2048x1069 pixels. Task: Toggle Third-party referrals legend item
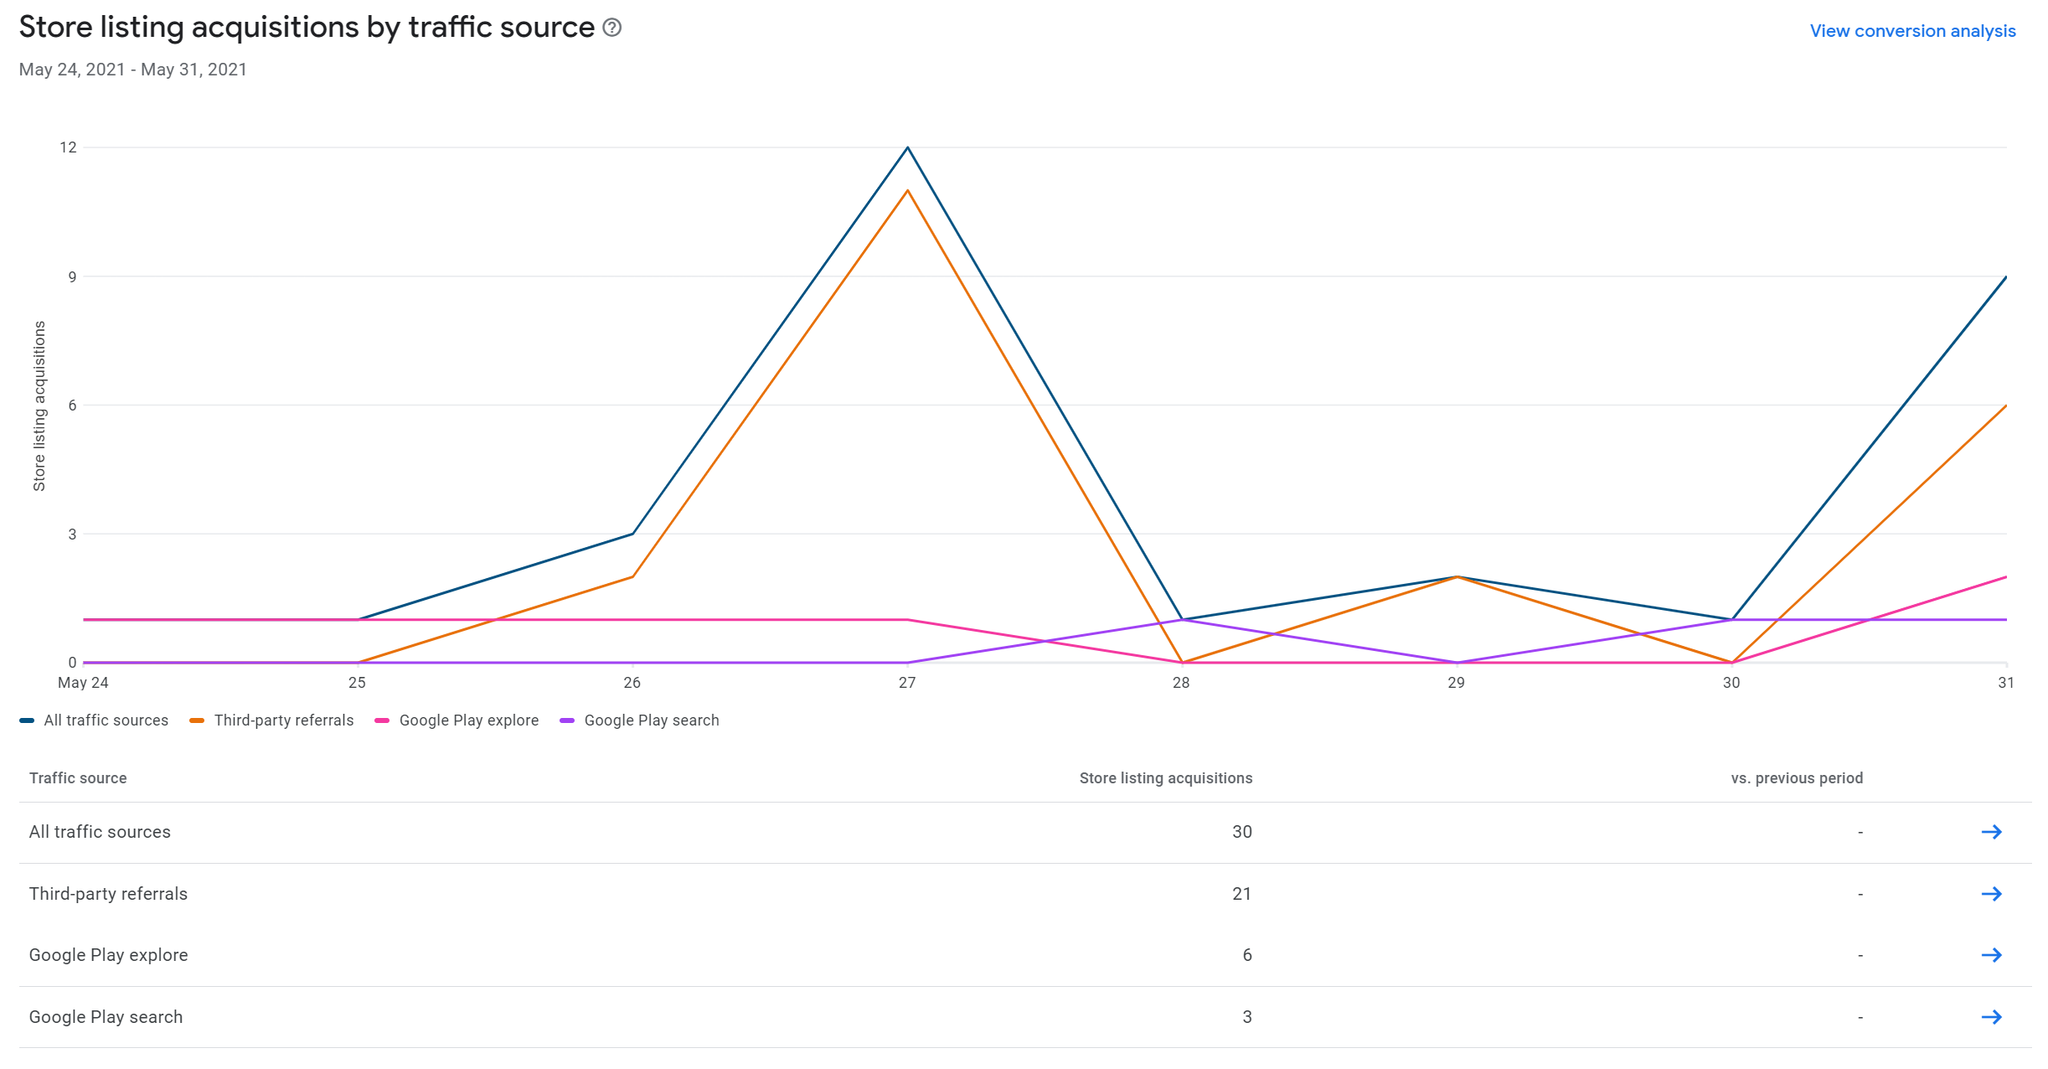click(271, 720)
